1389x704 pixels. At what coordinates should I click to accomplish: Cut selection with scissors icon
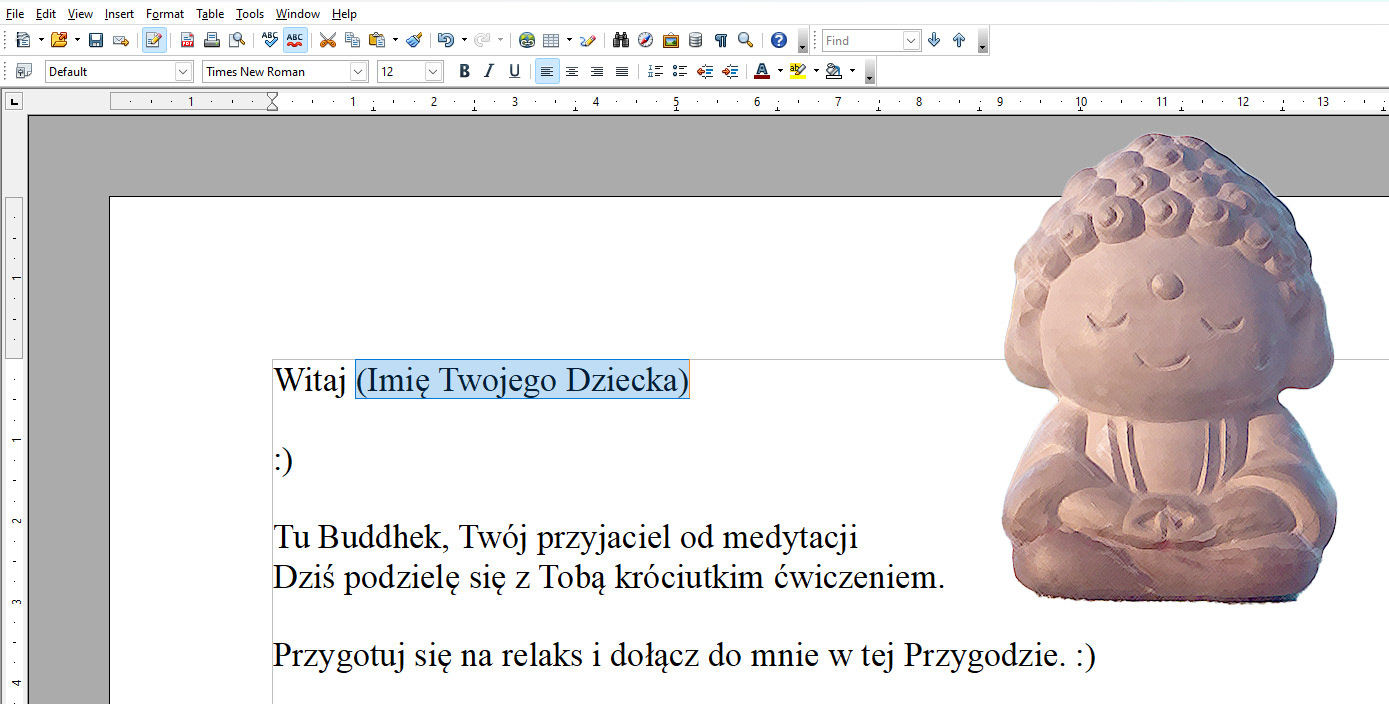[x=328, y=40]
